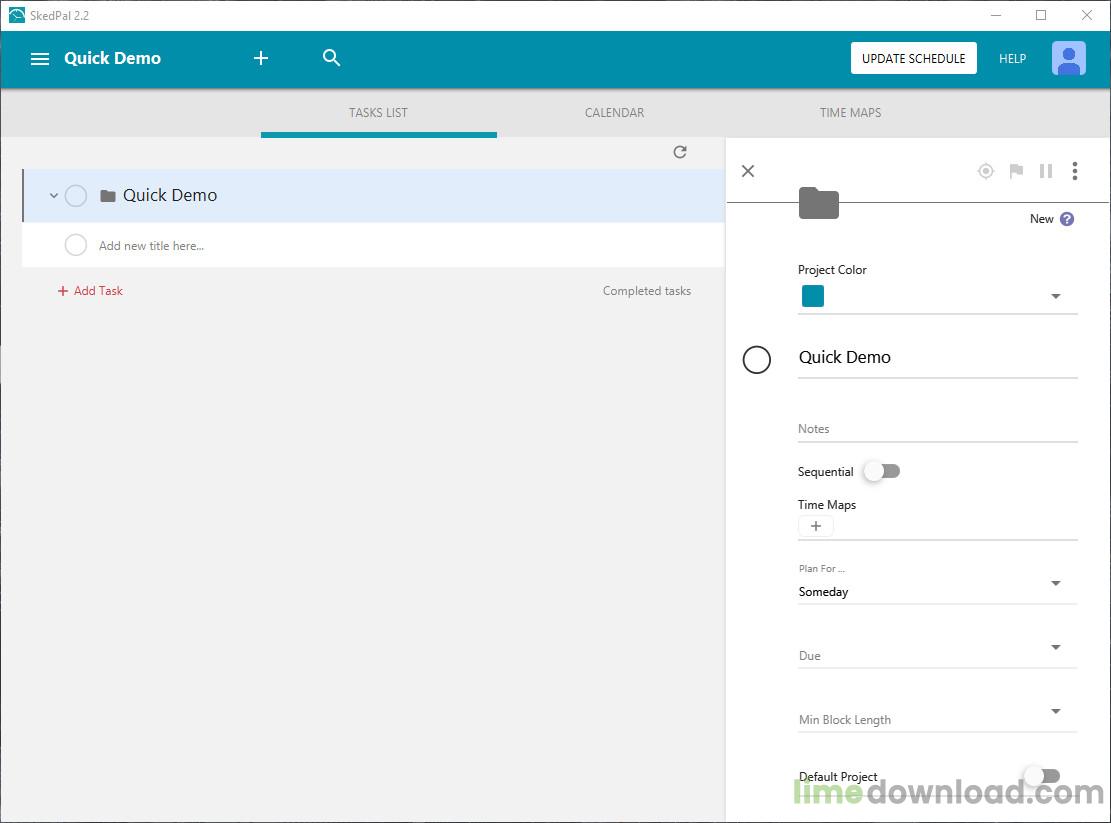The height and width of the screenshot is (823, 1111).
Task: Enable the Default Project toggle
Action: (1042, 776)
